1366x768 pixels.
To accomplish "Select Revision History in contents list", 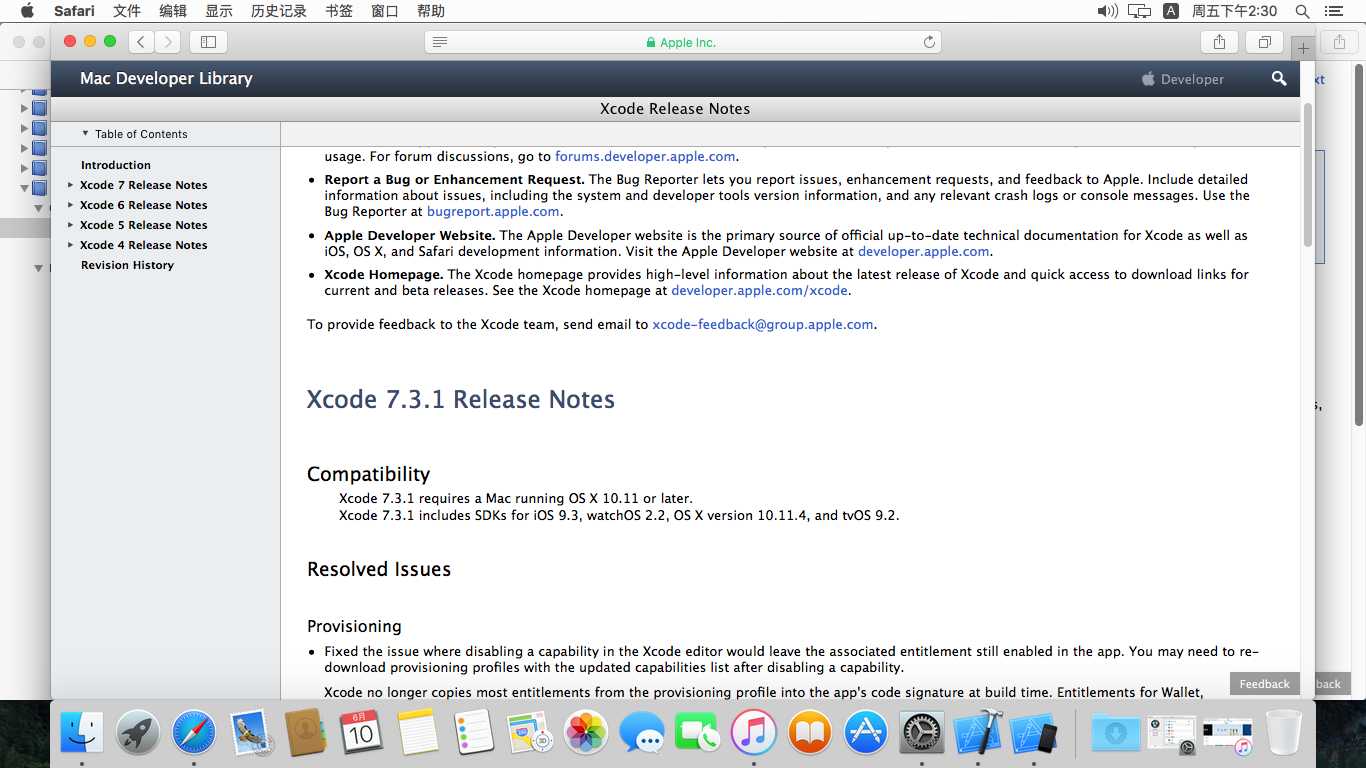I will [x=127, y=265].
